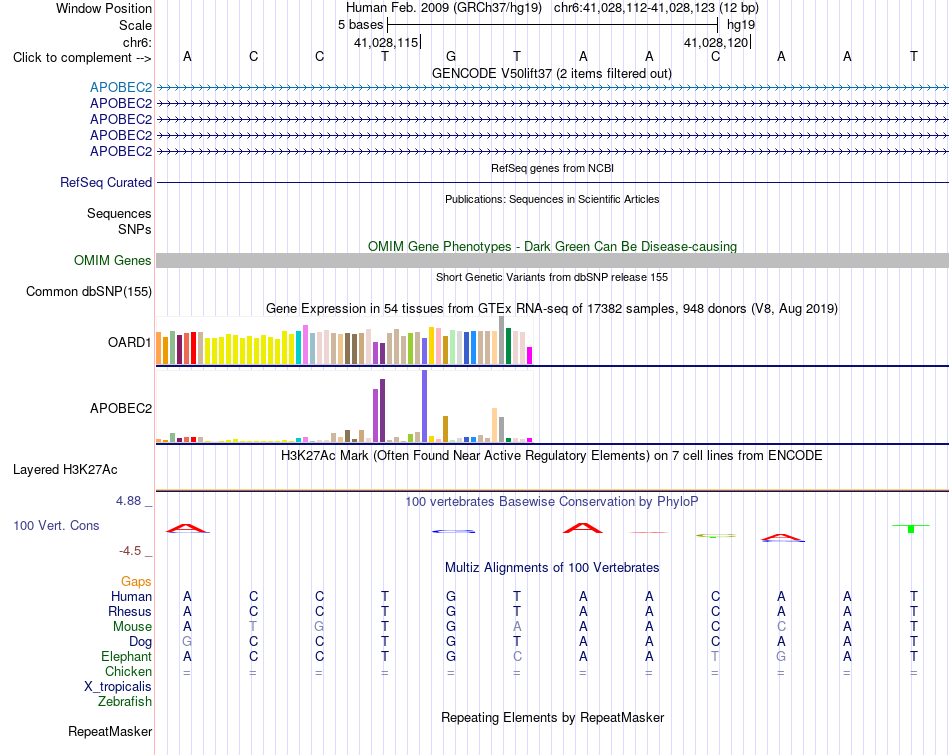Click APOBEC2 label beside the expression chart
Screen dimensions: 950x755
pyautogui.click(x=121, y=408)
